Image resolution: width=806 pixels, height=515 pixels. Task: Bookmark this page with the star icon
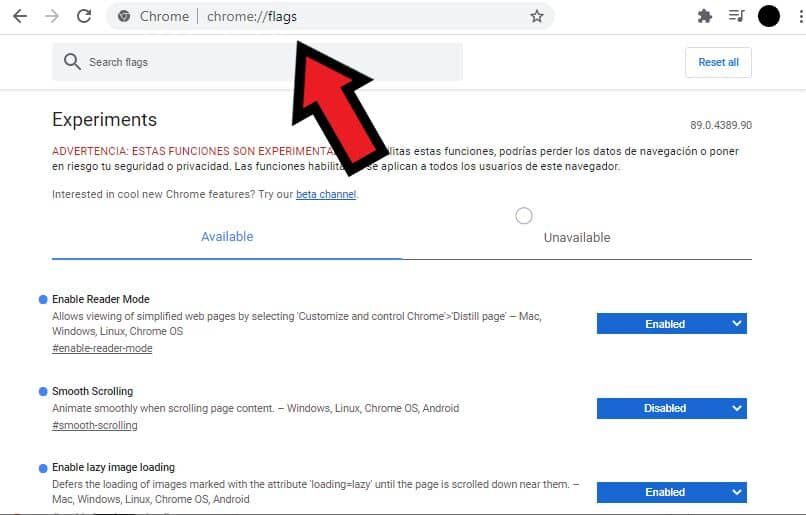(537, 16)
